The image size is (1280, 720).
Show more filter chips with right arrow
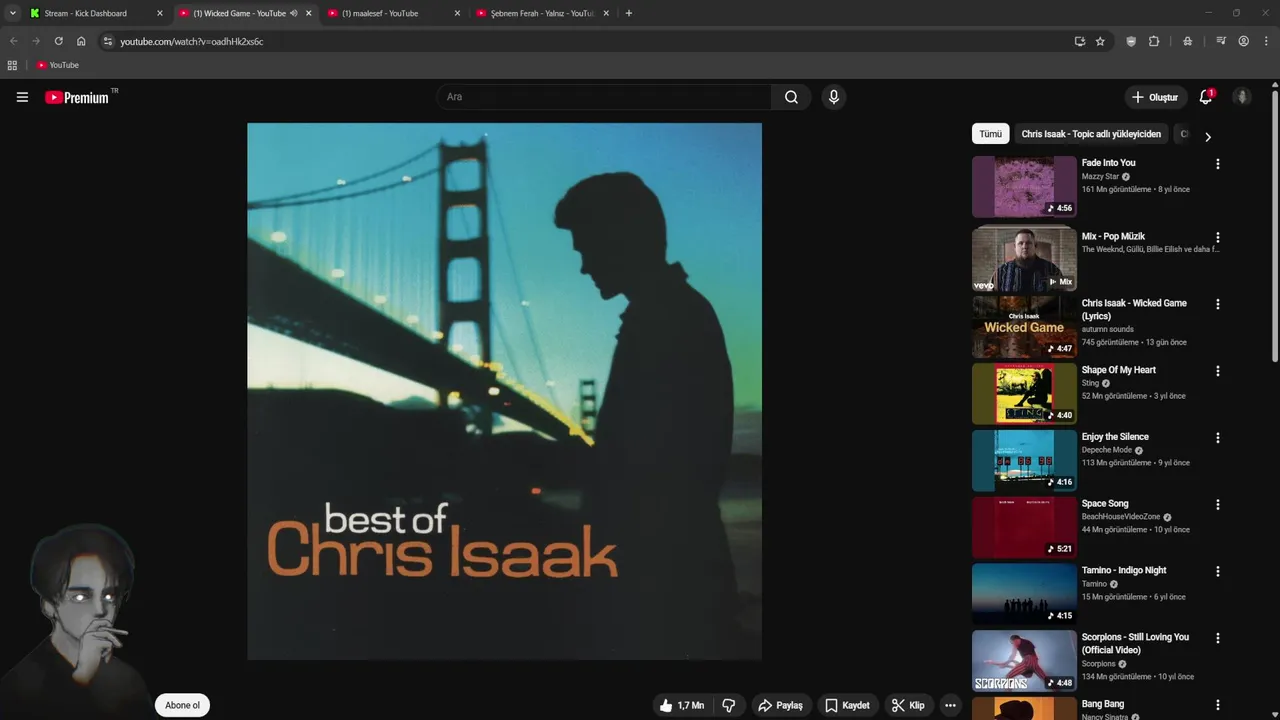(1207, 136)
